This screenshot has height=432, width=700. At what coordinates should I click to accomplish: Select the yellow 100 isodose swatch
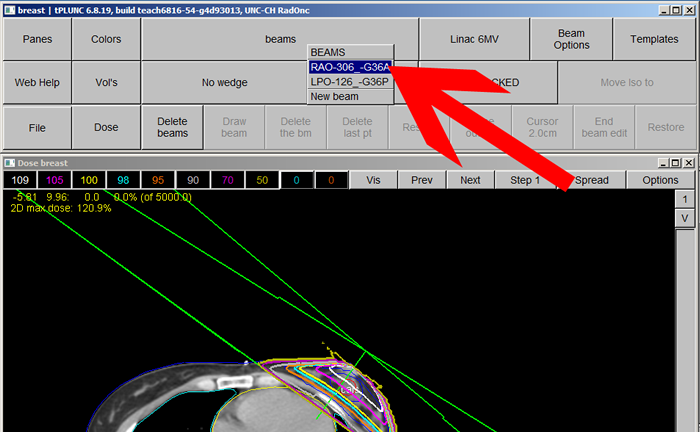tap(90, 180)
